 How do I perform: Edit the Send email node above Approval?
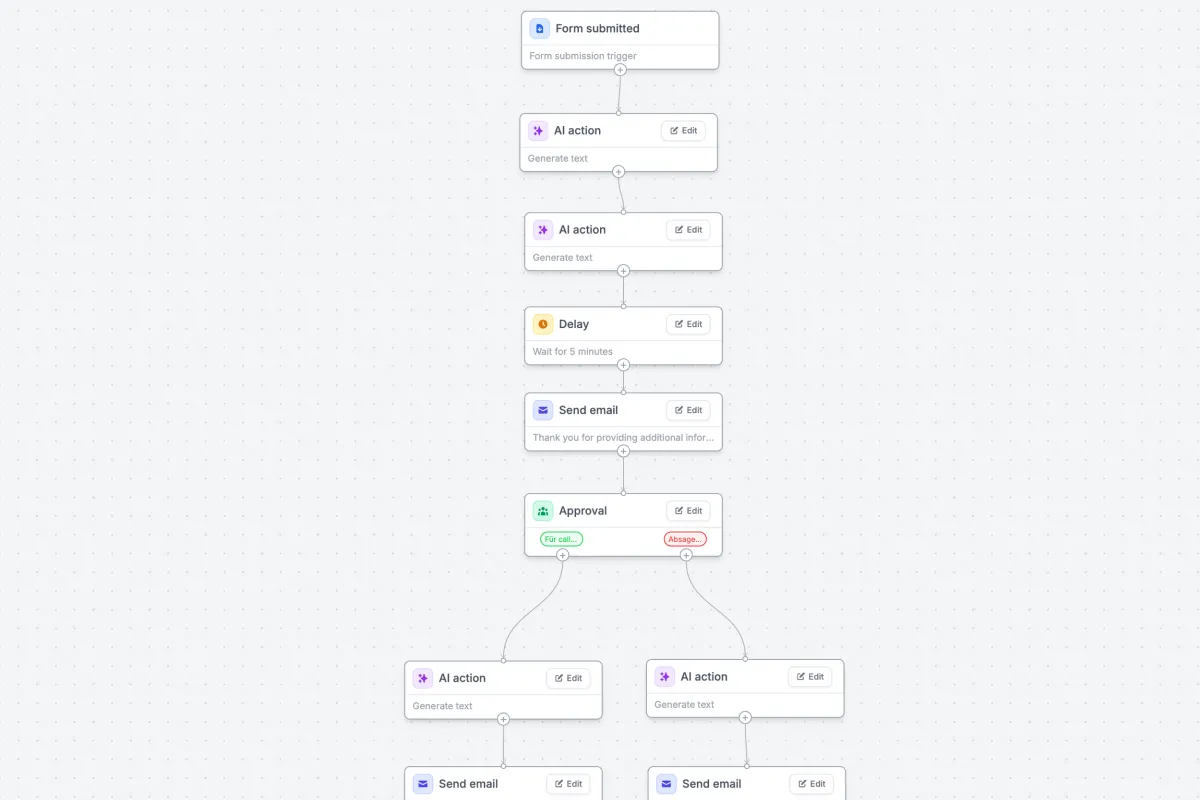(689, 410)
